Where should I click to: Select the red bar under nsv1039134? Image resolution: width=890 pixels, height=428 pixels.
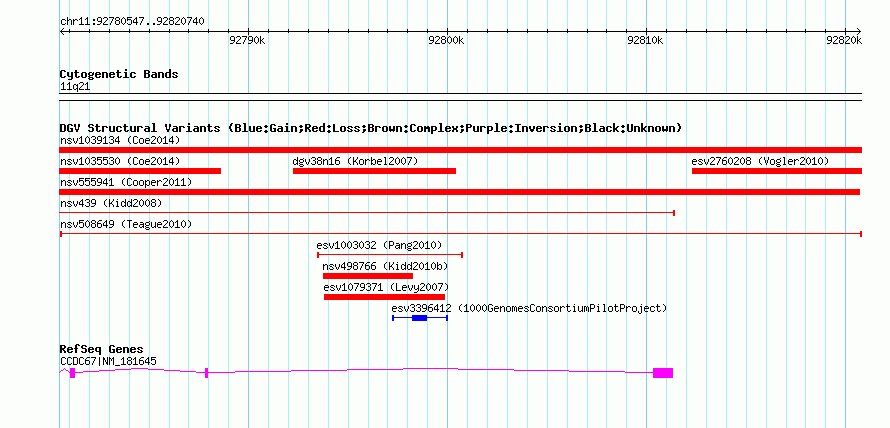(x=460, y=150)
